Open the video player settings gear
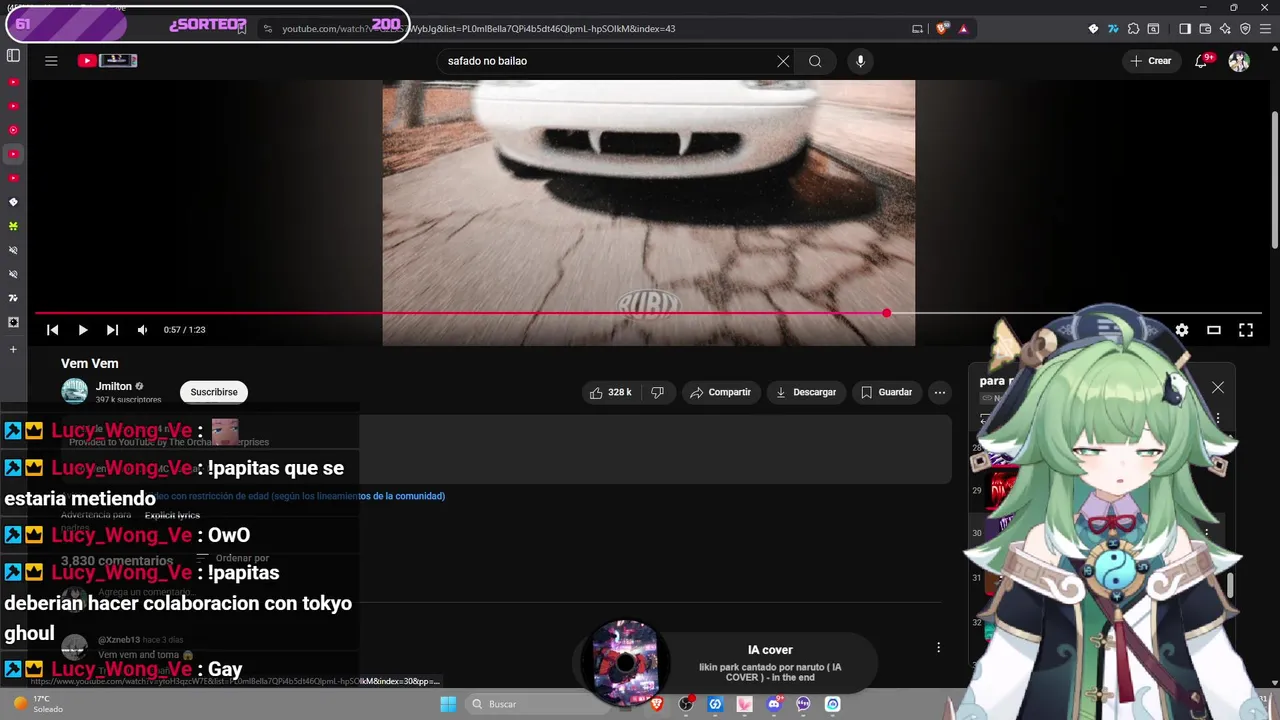This screenshot has width=1280, height=720. pos(1182,330)
